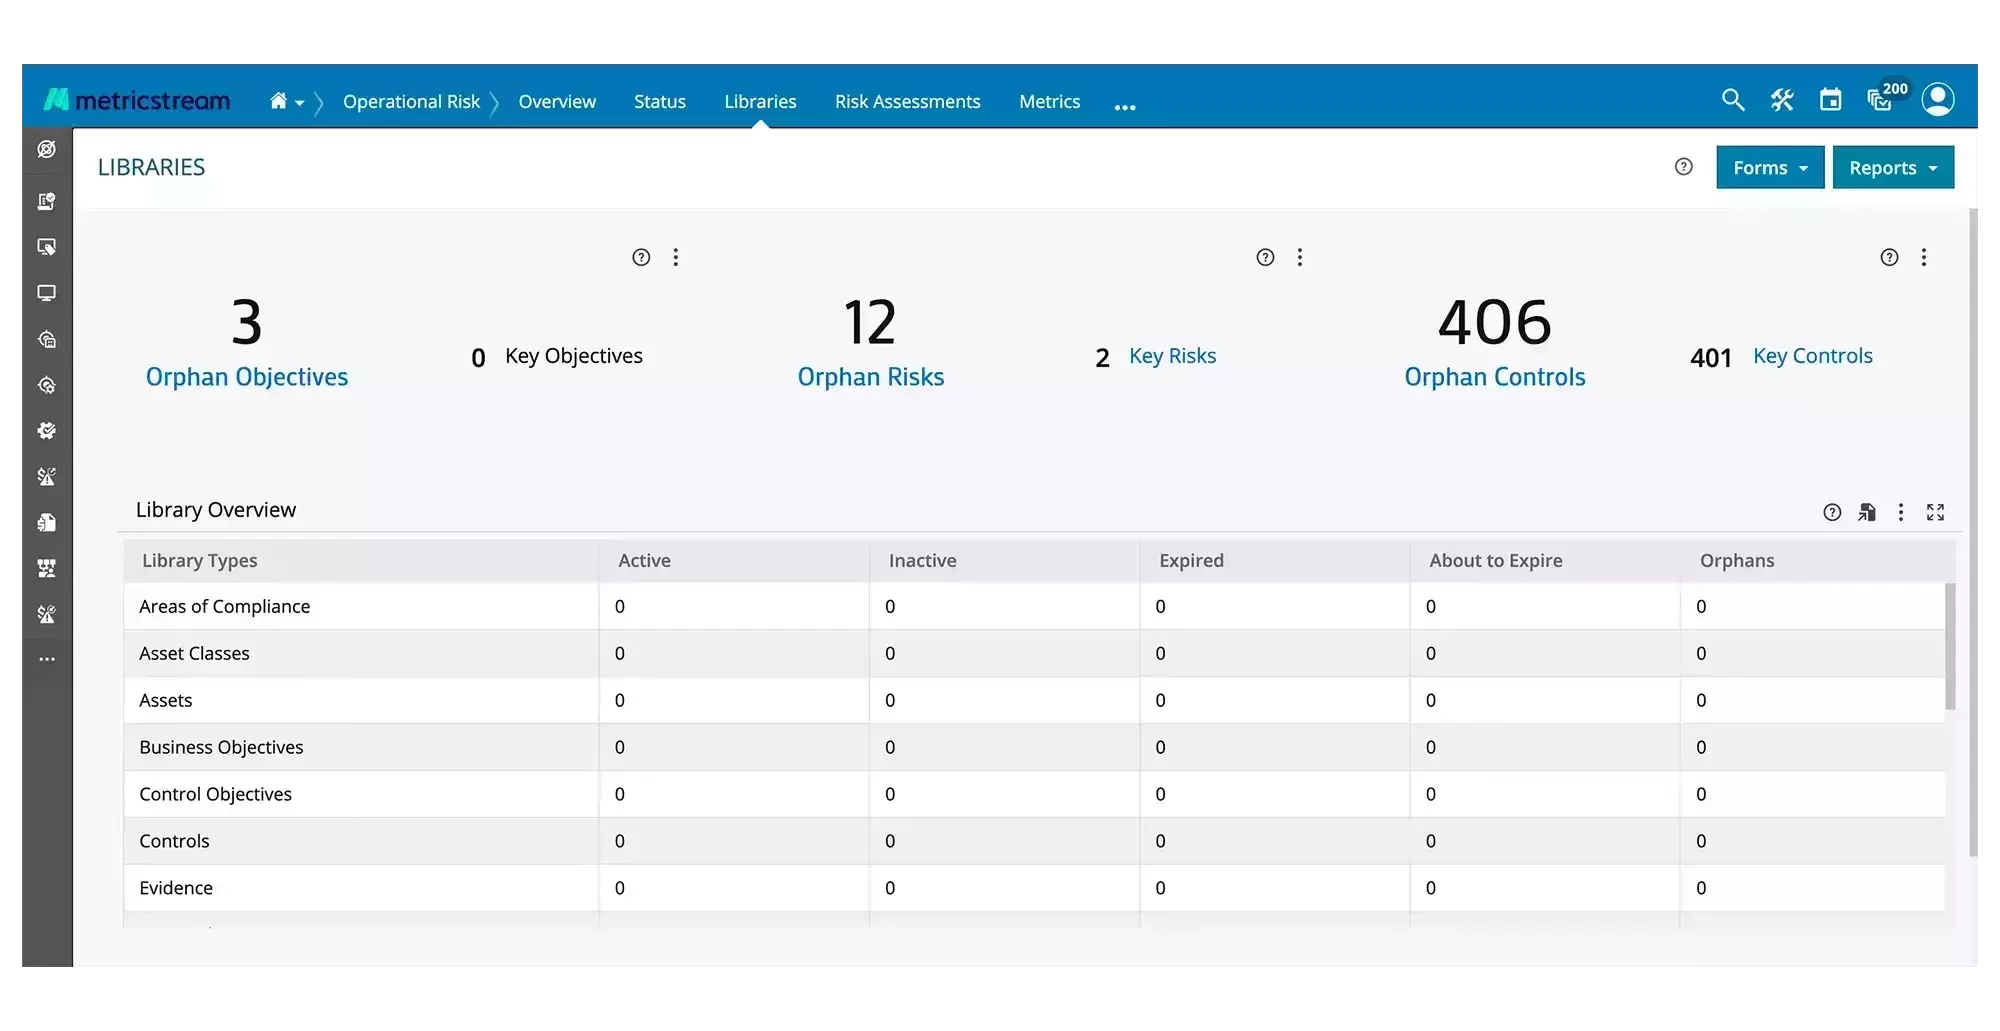Screen dimensions: 2000x1031
Task: Open the admin tools icon in the header
Action: pos(1782,99)
